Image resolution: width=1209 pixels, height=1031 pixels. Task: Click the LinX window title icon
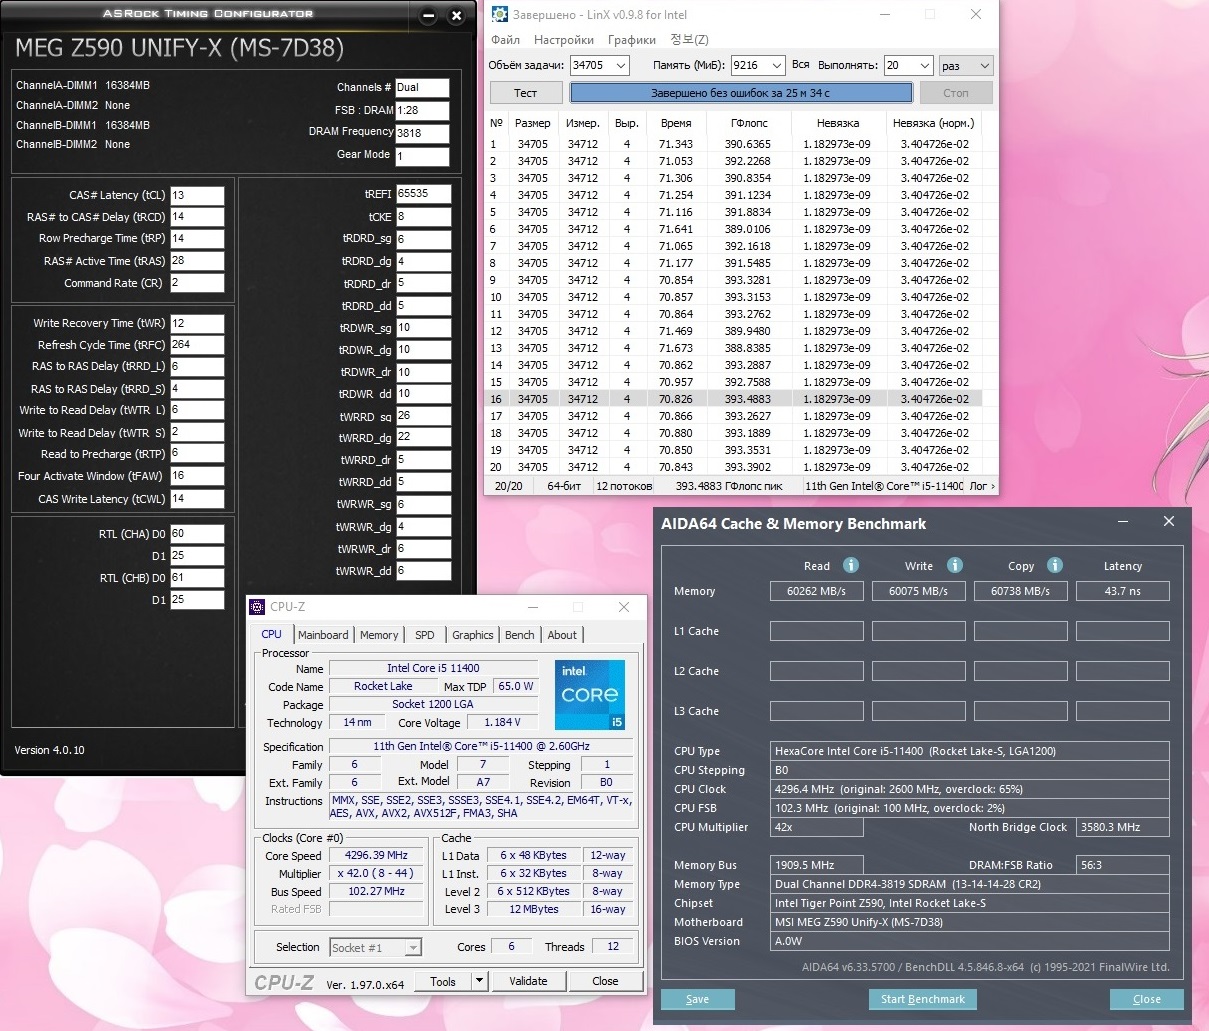click(499, 14)
